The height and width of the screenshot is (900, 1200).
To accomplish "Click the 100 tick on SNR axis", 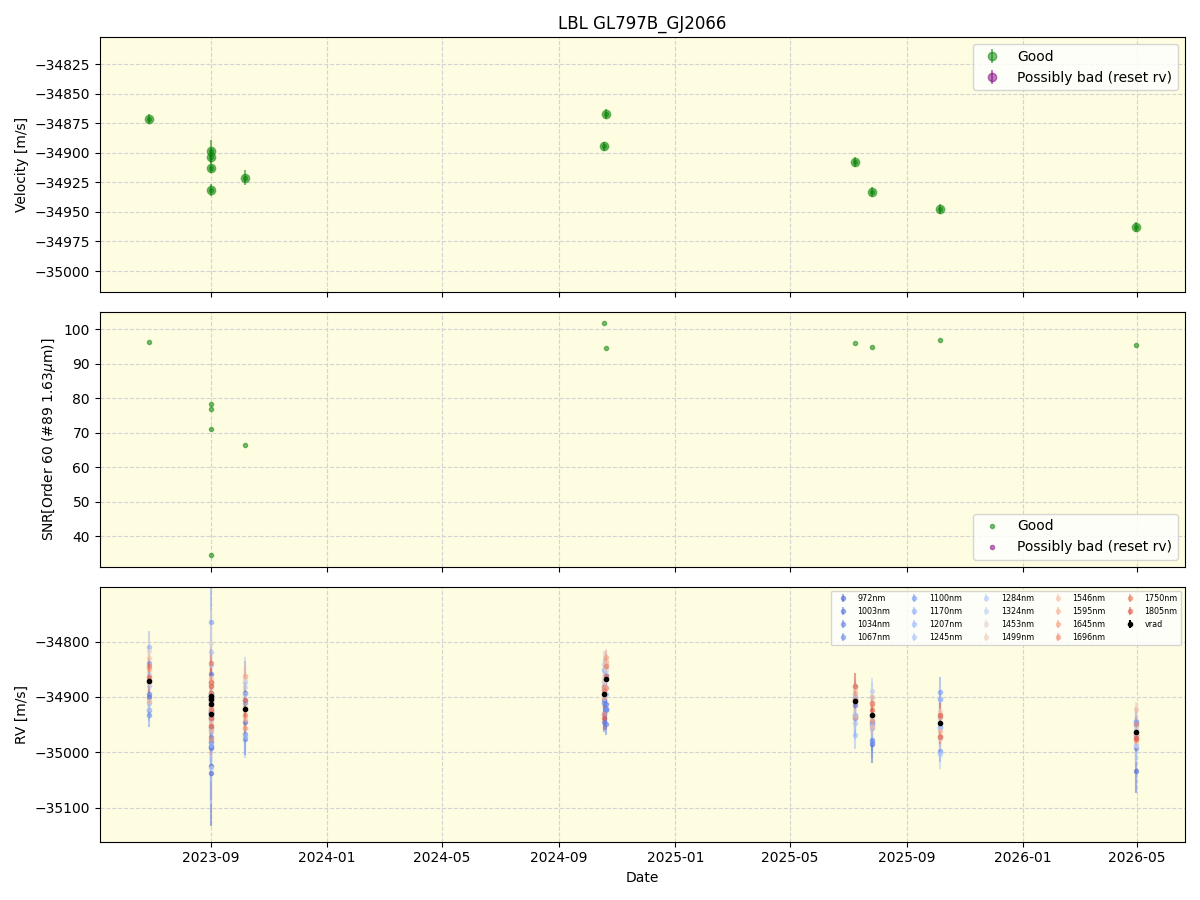I will click(x=79, y=330).
